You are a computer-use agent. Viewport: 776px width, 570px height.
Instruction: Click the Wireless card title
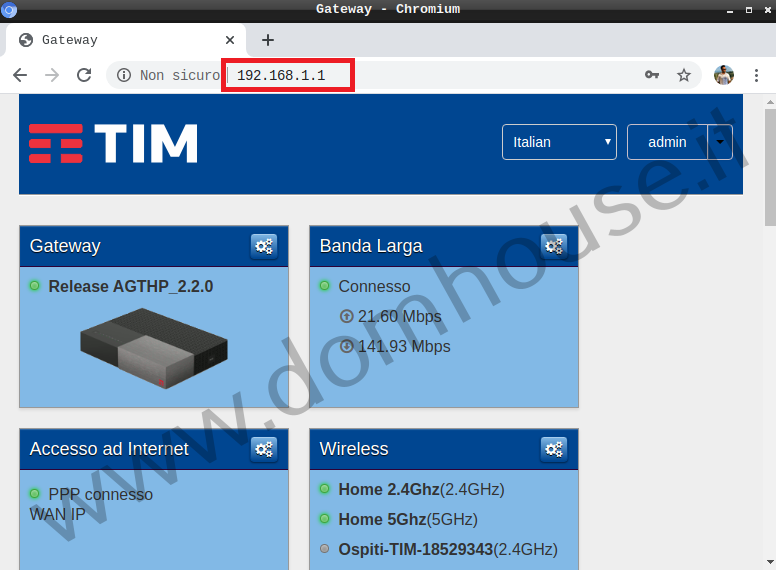click(354, 449)
